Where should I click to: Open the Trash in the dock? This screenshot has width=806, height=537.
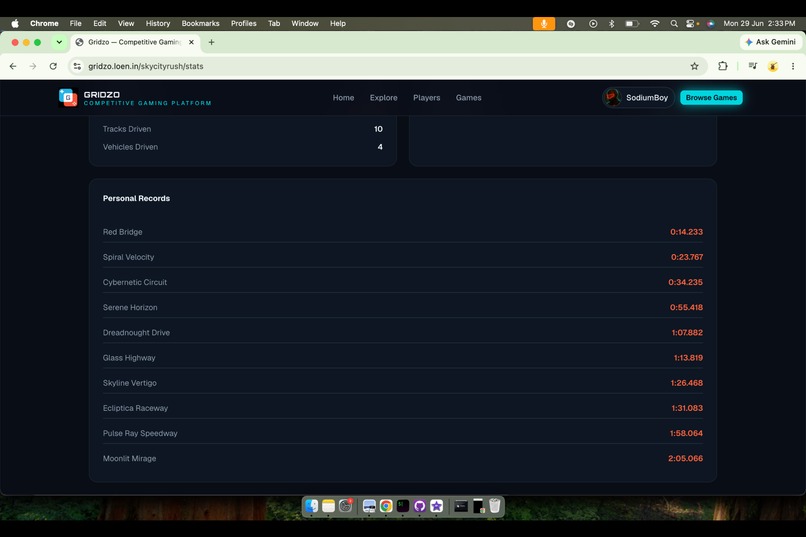click(x=494, y=506)
